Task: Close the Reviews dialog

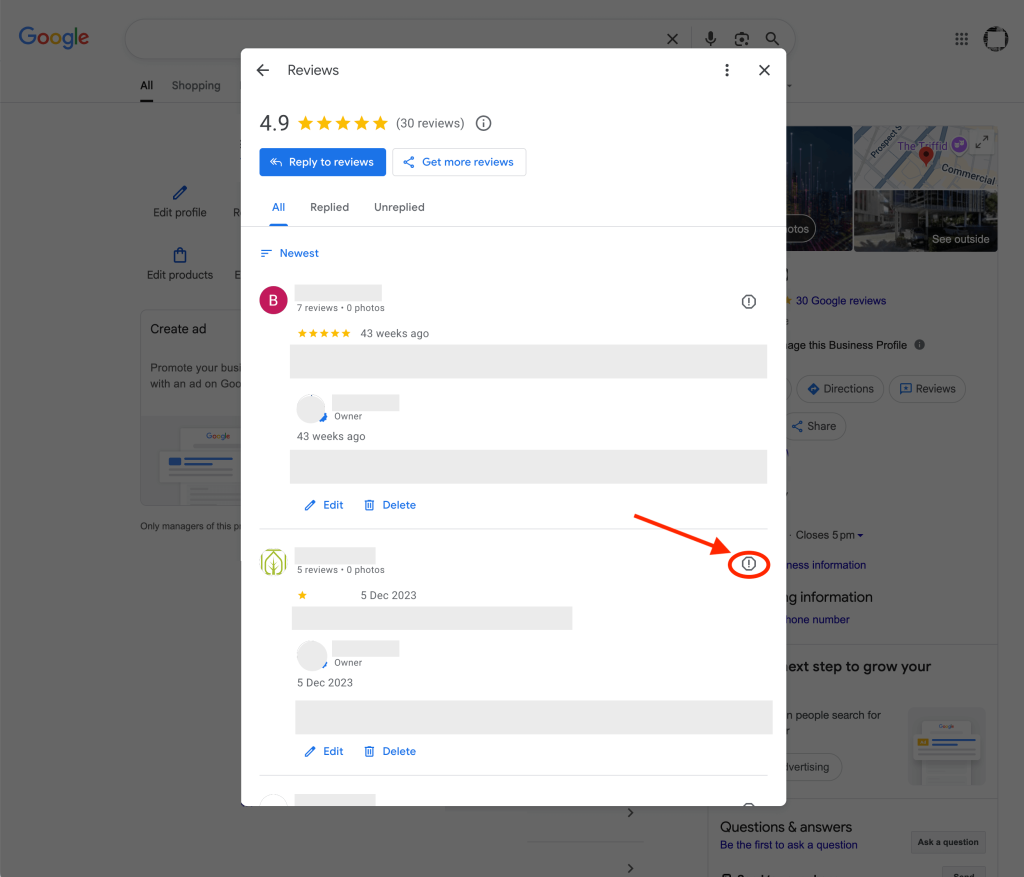Action: (764, 70)
